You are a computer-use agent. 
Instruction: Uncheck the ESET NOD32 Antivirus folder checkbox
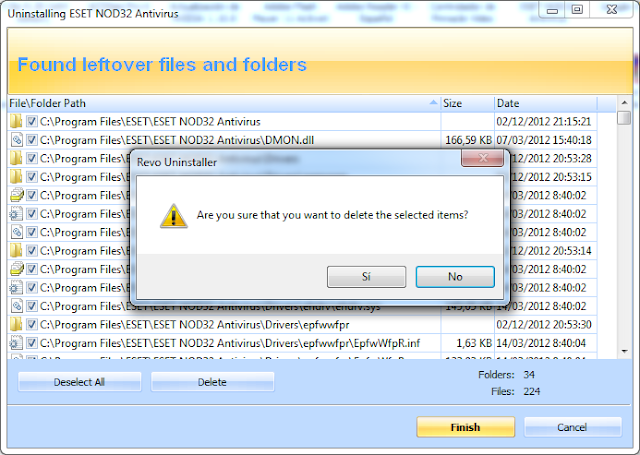(32, 122)
